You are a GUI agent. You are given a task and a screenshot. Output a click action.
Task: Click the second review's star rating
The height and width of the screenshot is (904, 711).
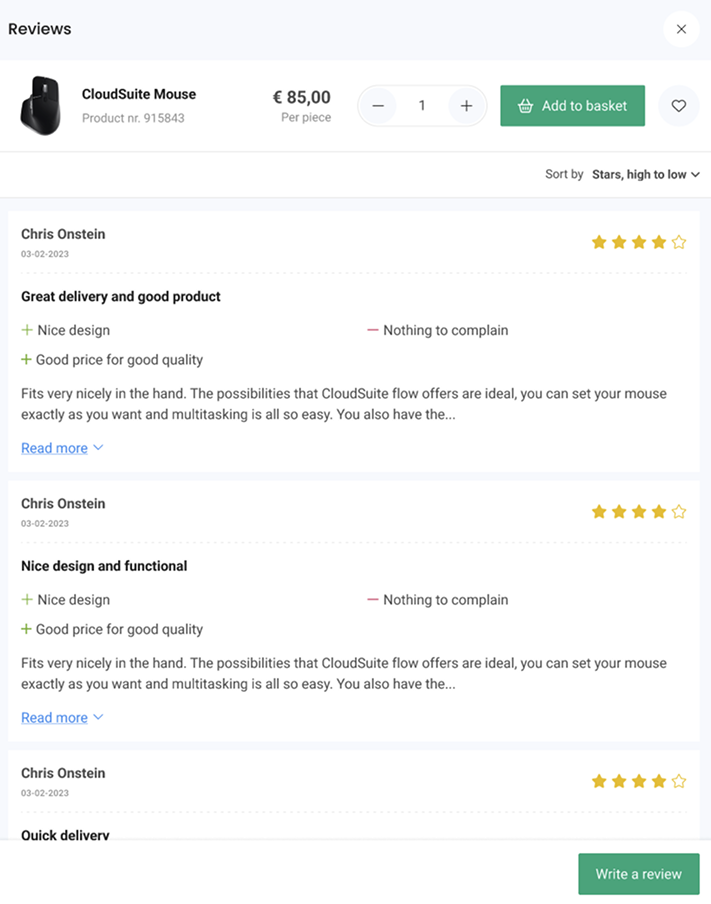[x=638, y=512]
